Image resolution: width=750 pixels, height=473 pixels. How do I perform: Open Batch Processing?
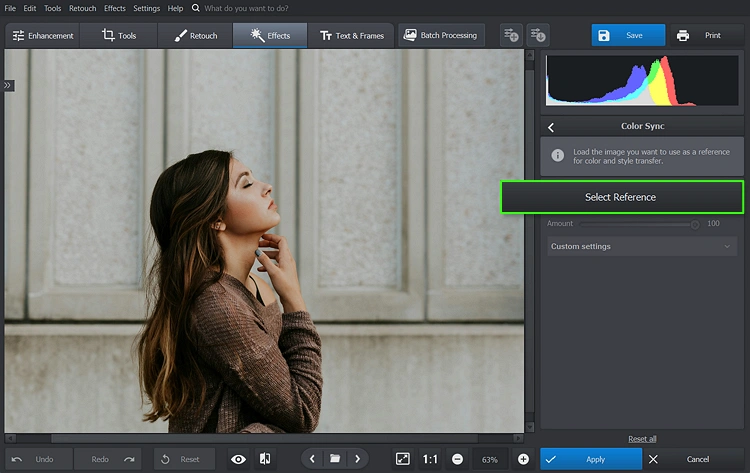pyautogui.click(x=441, y=35)
